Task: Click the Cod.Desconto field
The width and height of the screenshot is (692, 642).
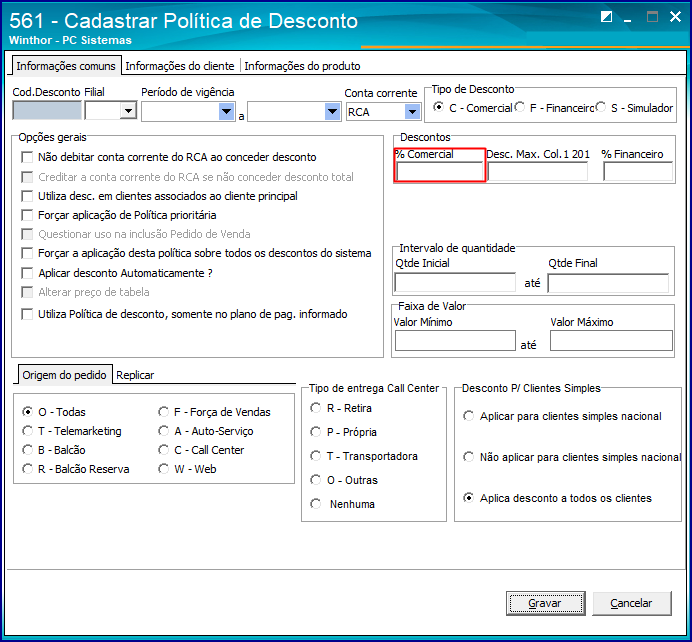Action: click(x=47, y=110)
